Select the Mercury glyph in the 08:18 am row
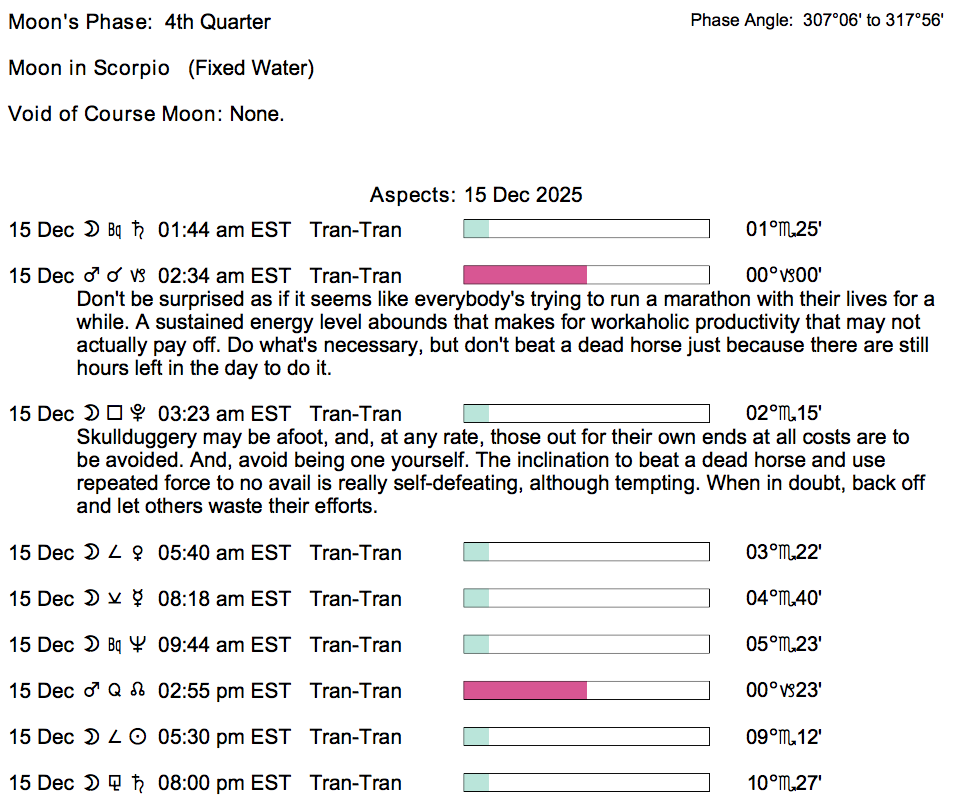The image size is (958, 810). [139, 599]
